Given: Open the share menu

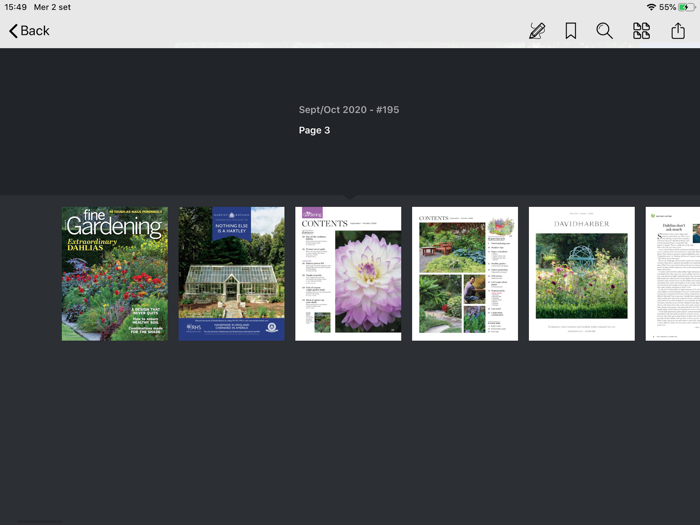Looking at the screenshot, I should (678, 31).
